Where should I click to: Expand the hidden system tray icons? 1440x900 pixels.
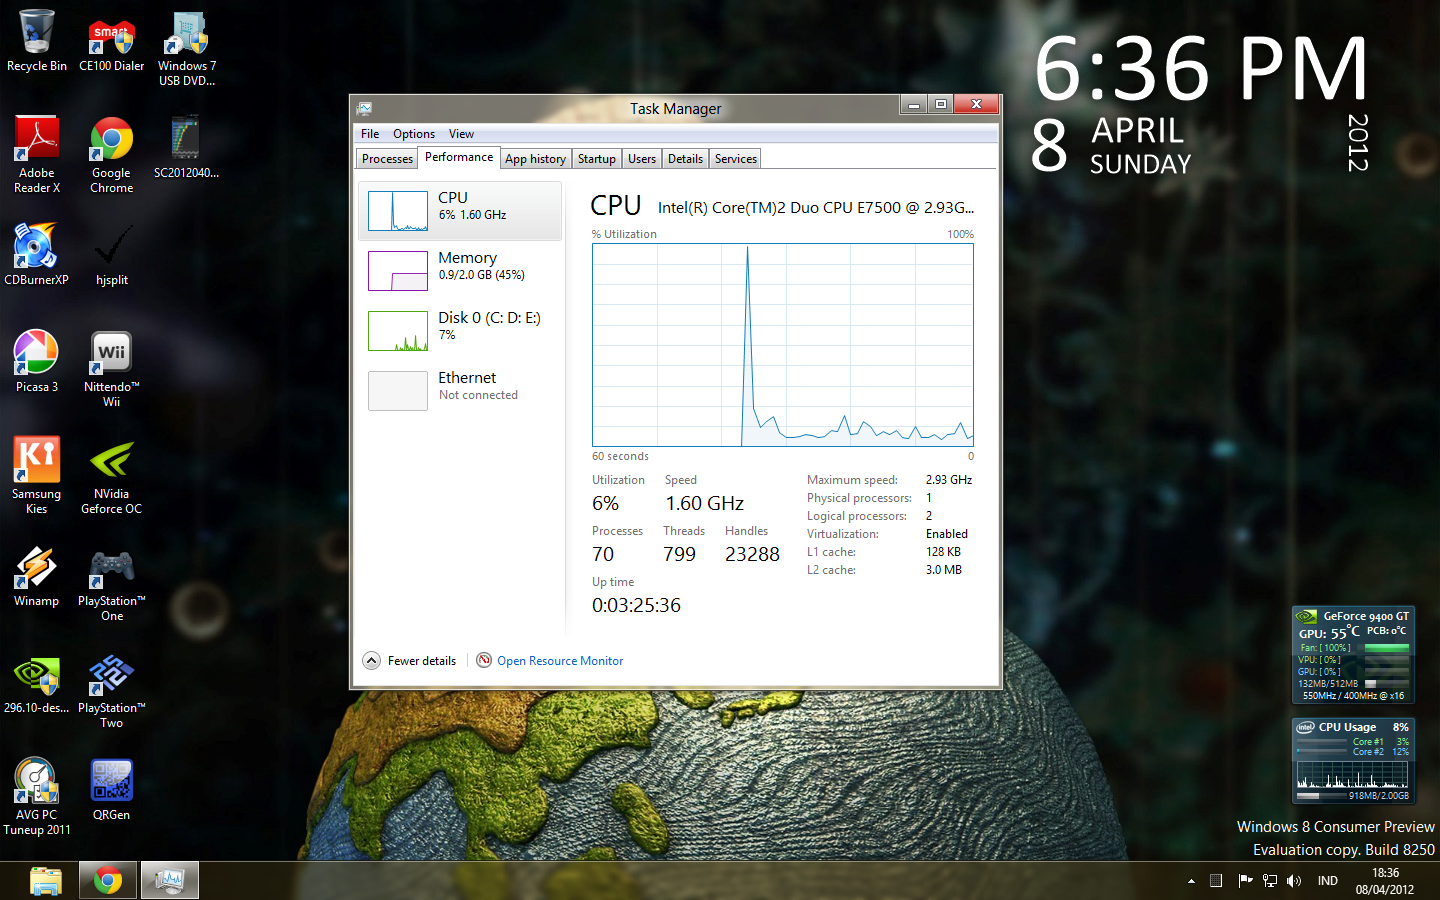[1190, 881]
